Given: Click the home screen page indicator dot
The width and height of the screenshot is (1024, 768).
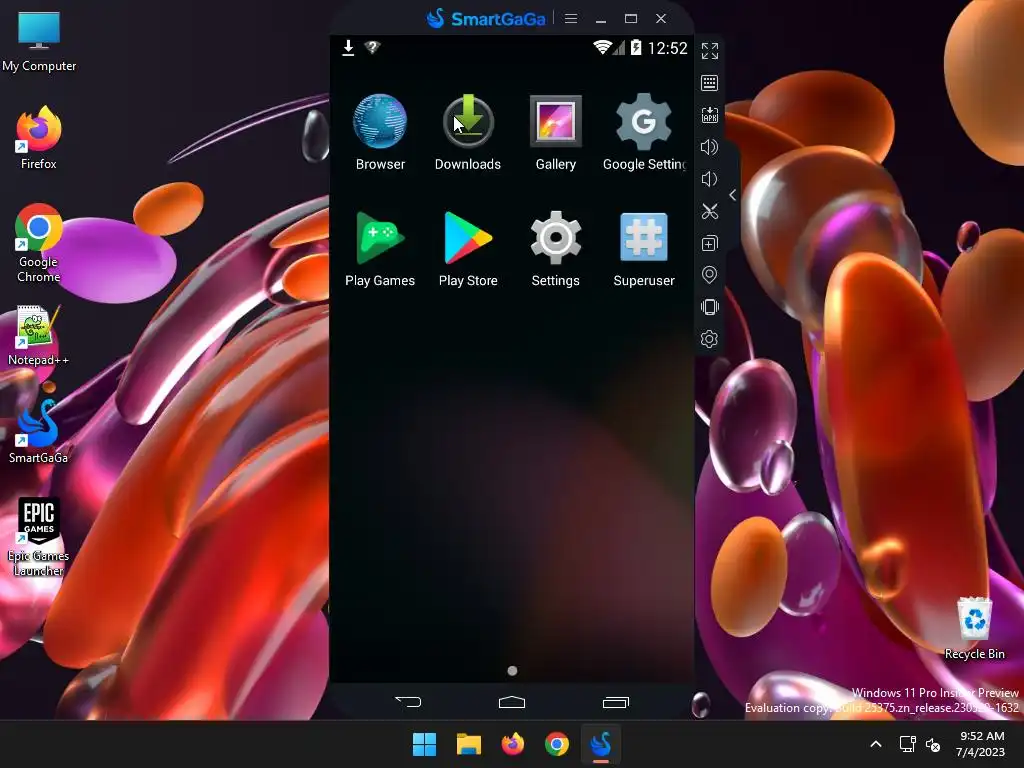Looking at the screenshot, I should (513, 671).
